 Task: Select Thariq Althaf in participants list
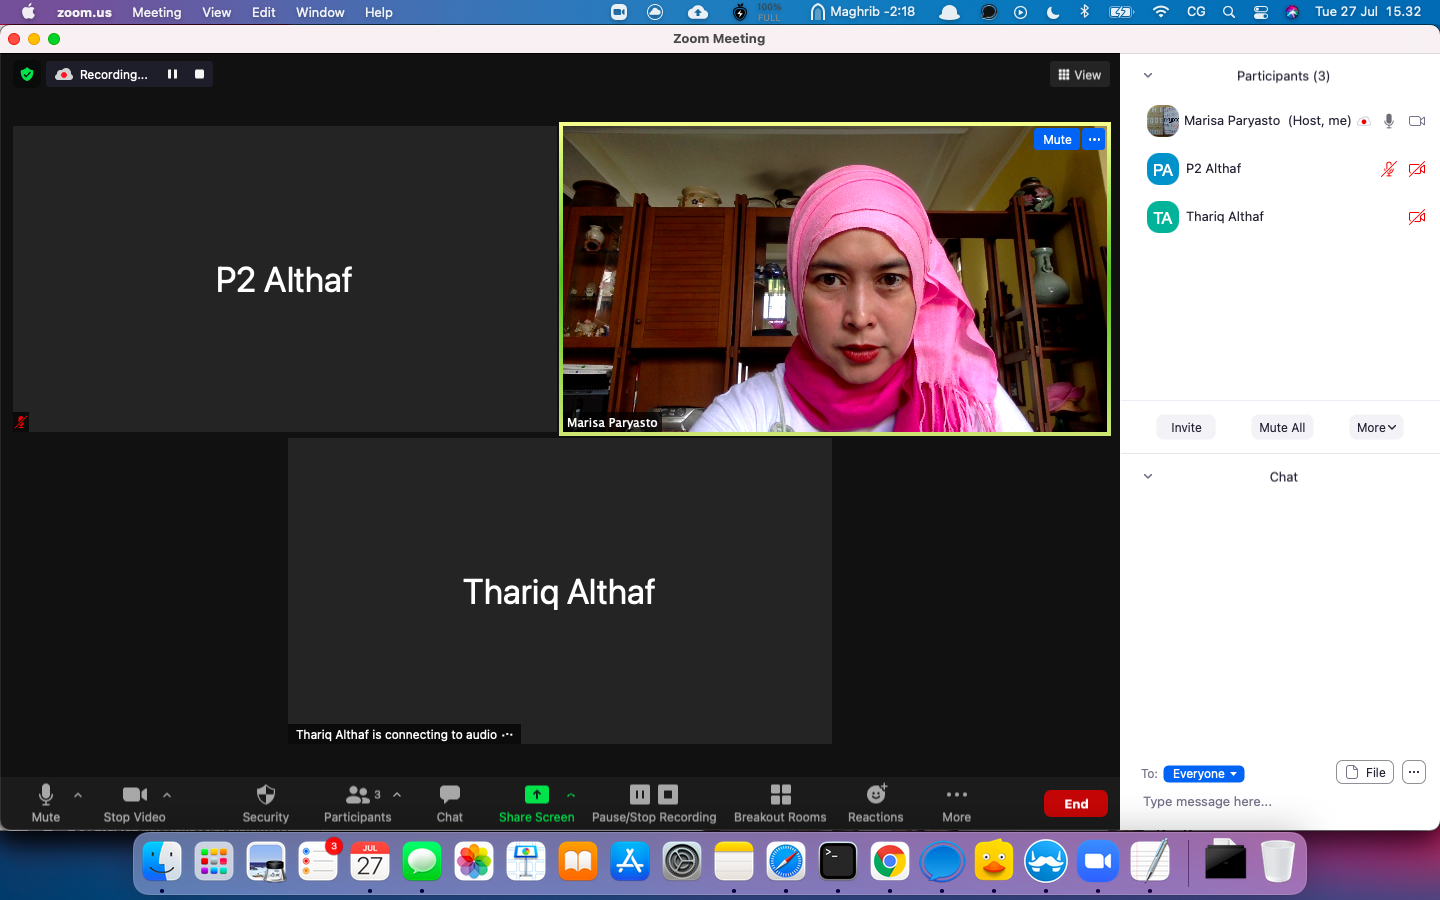tap(1280, 217)
